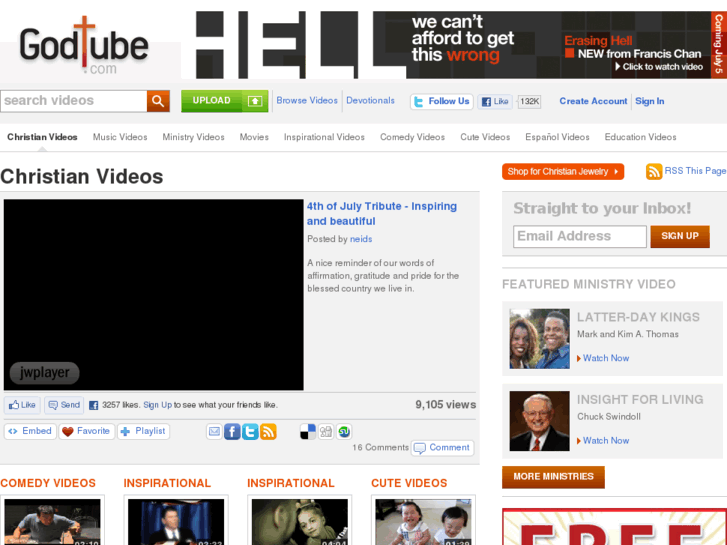Open Latter-Day Kings couple thumbnail
The width and height of the screenshot is (727, 545).
(x=539, y=339)
